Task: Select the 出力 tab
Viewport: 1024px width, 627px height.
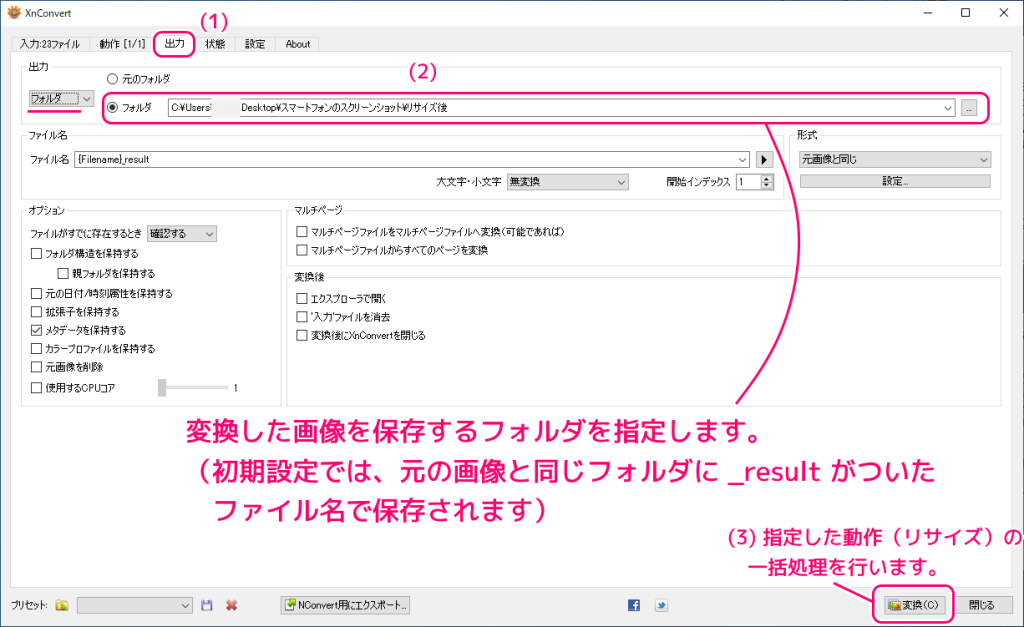Action: (174, 44)
